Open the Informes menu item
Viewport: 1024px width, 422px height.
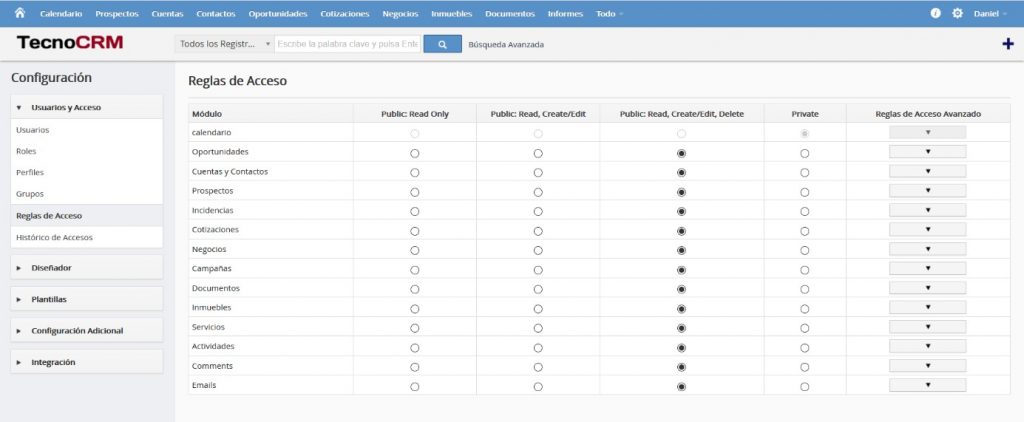point(566,14)
